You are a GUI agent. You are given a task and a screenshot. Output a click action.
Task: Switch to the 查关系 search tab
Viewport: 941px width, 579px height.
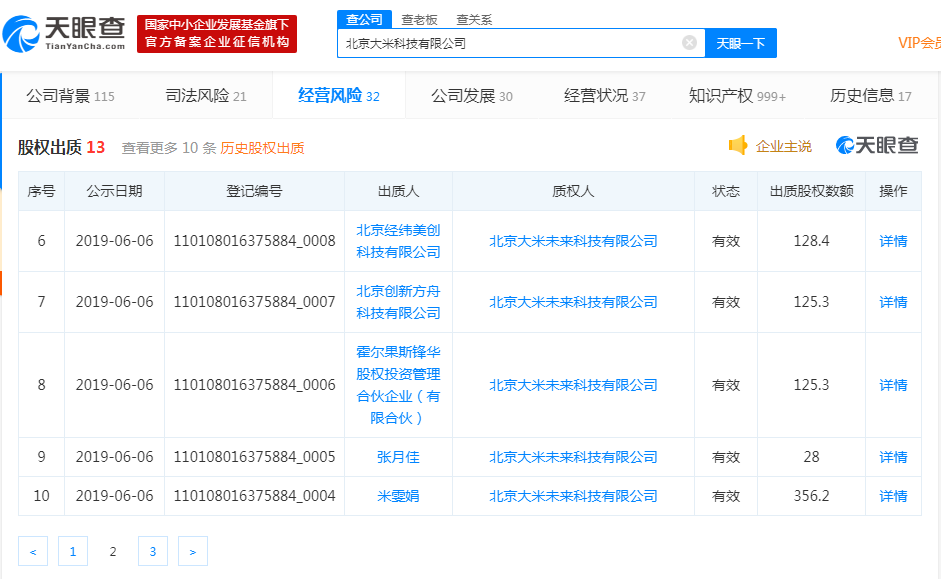point(473,19)
